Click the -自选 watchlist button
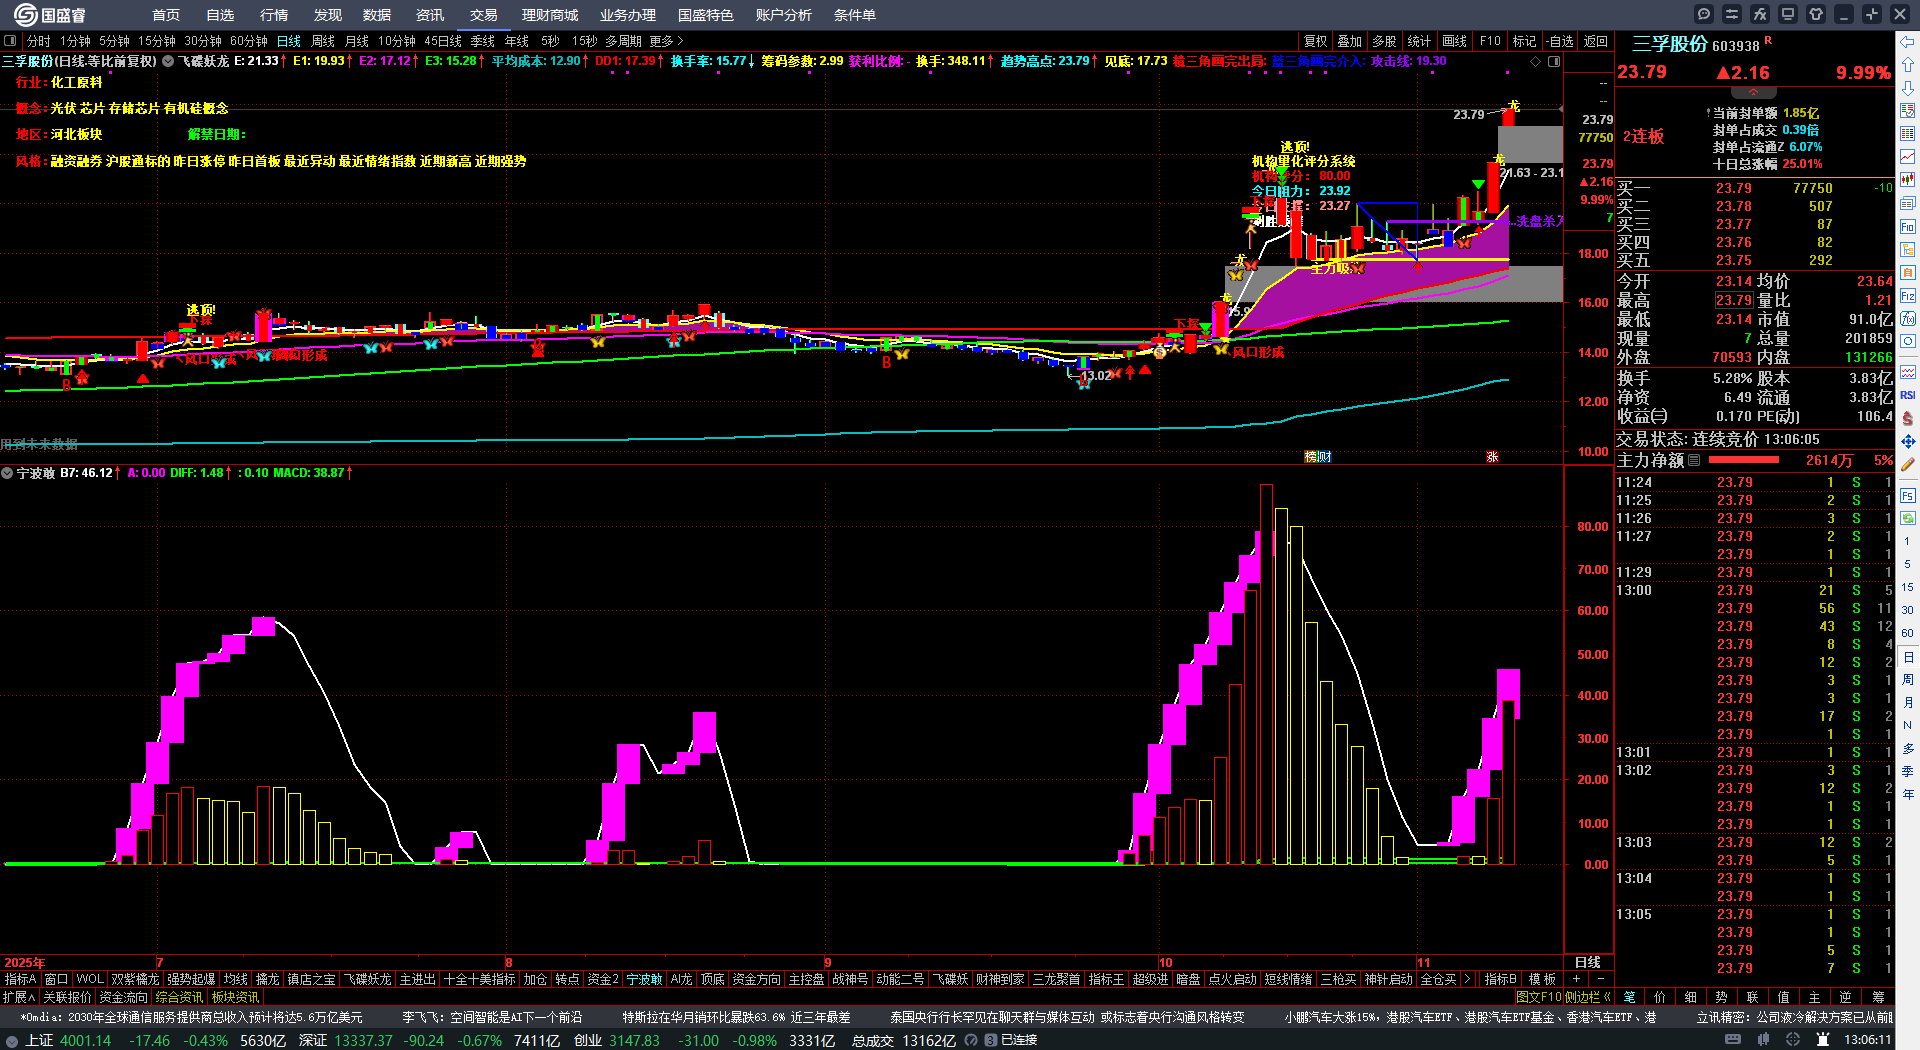The height and width of the screenshot is (1050, 1920). (x=1560, y=41)
